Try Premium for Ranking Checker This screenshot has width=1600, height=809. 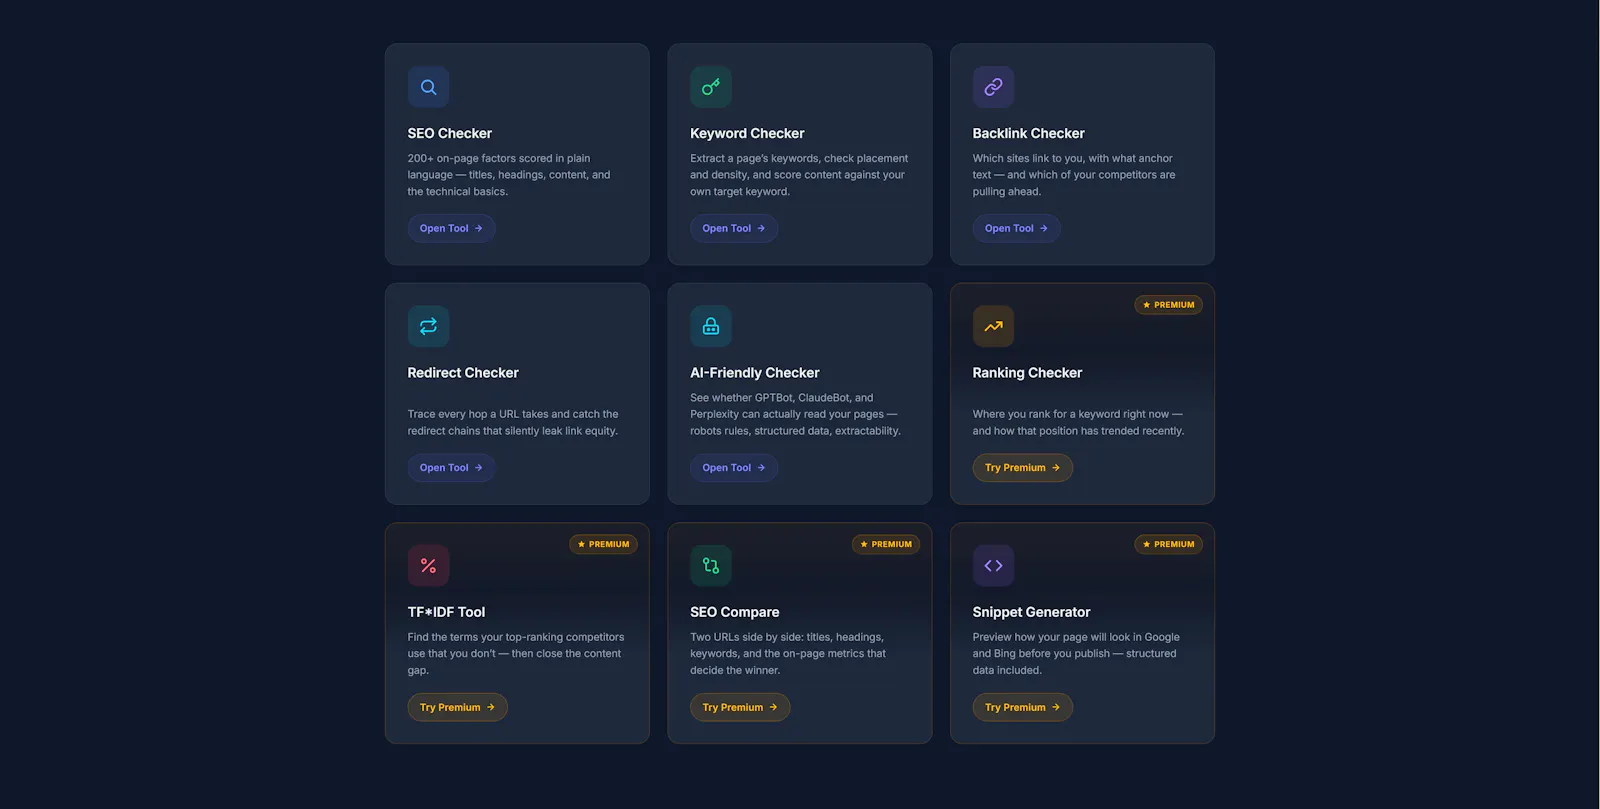point(1022,468)
